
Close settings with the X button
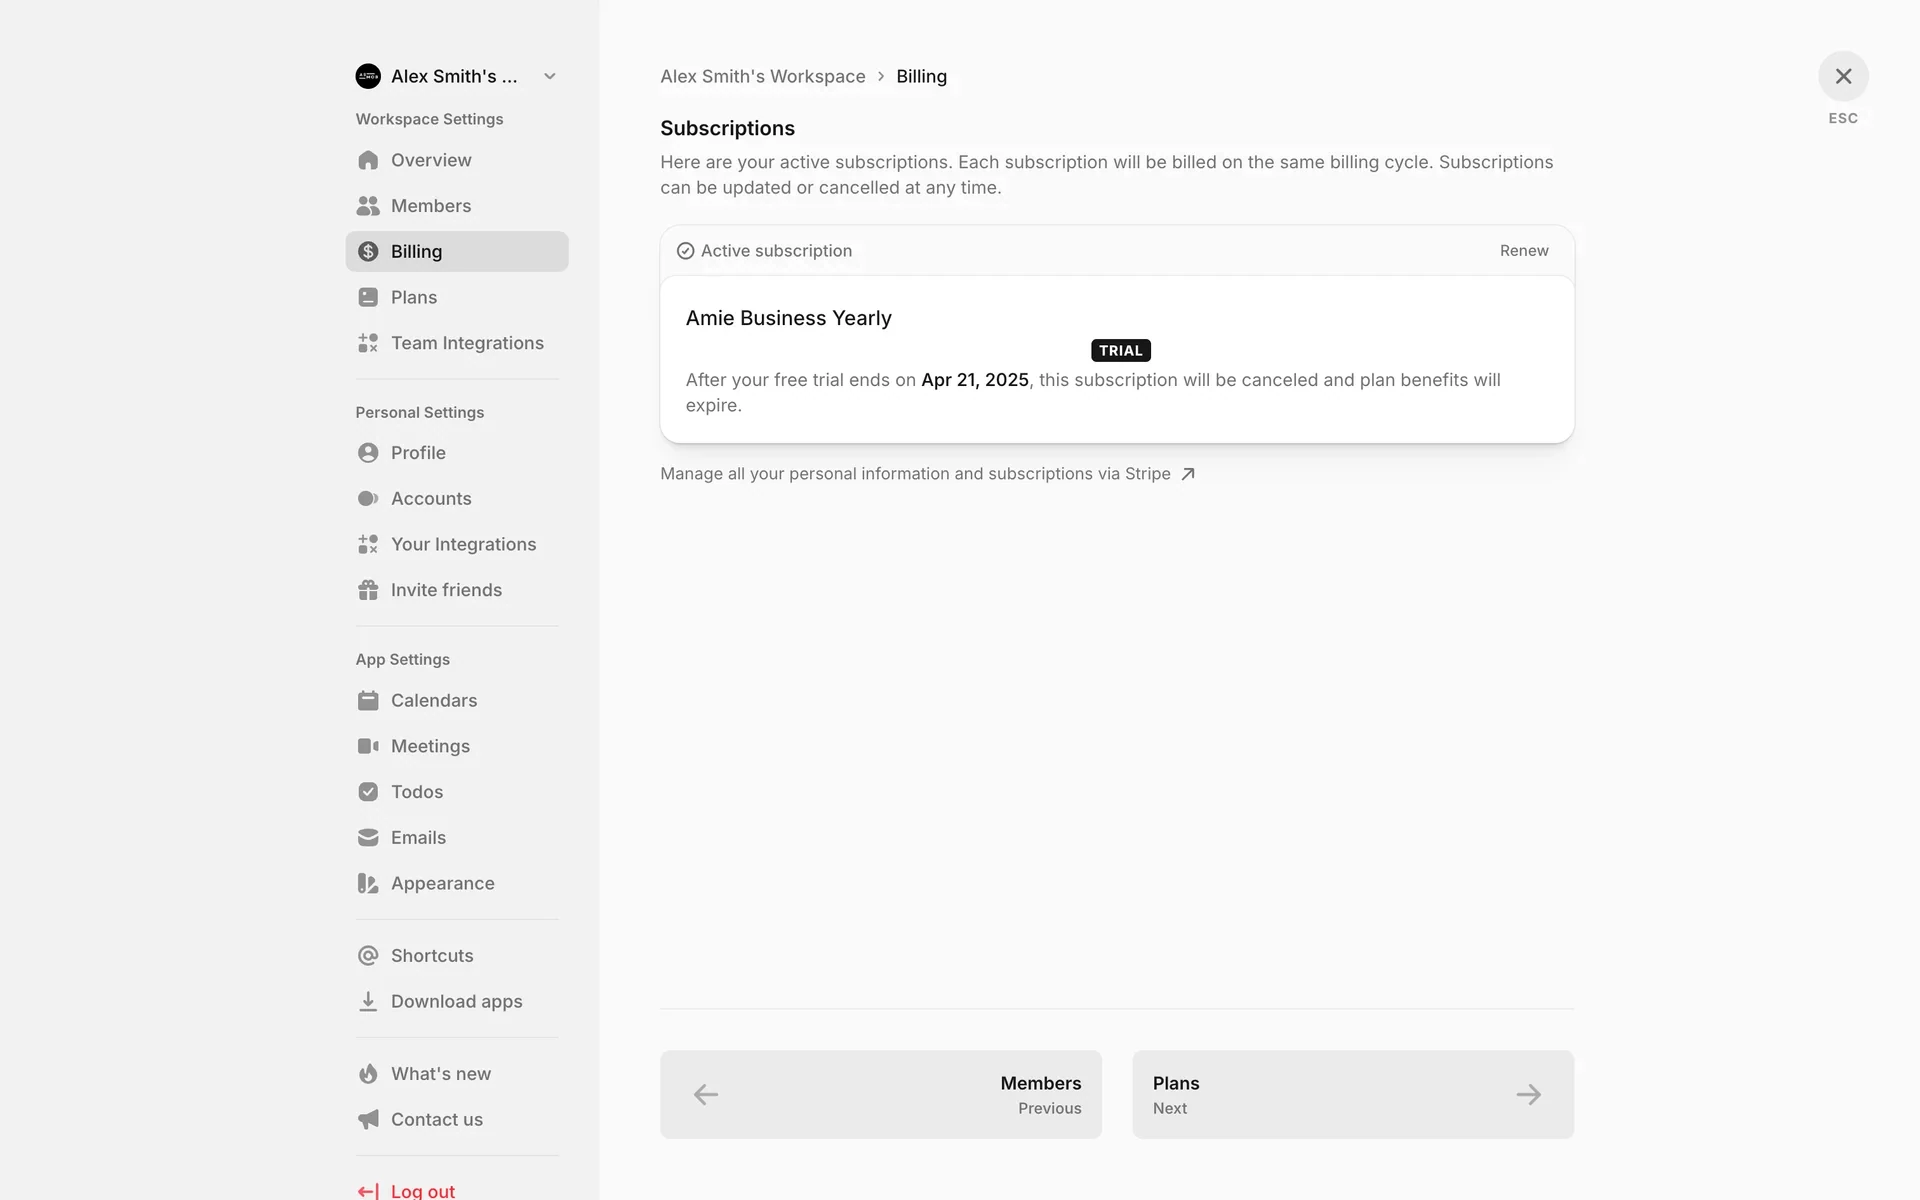click(x=1843, y=76)
